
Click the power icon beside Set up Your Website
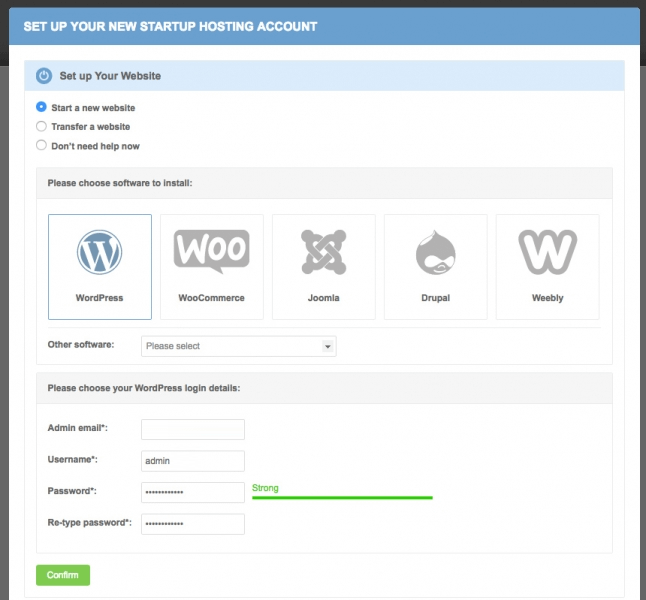(44, 76)
